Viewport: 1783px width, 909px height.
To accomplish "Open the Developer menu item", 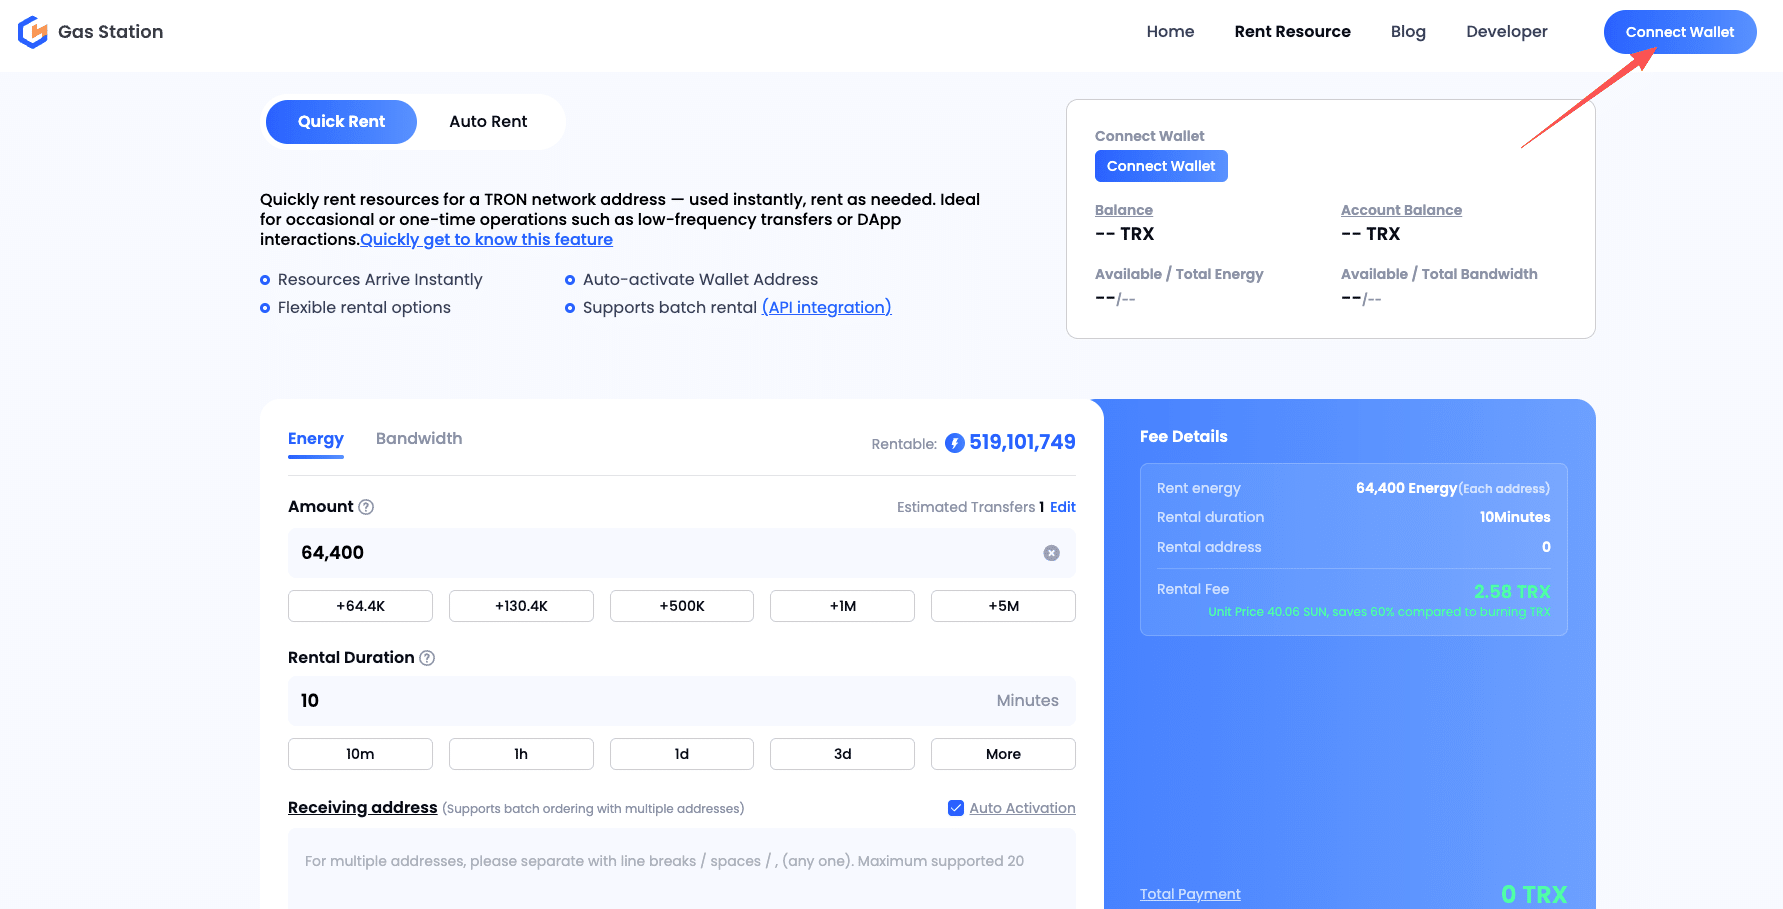I will click(1506, 32).
